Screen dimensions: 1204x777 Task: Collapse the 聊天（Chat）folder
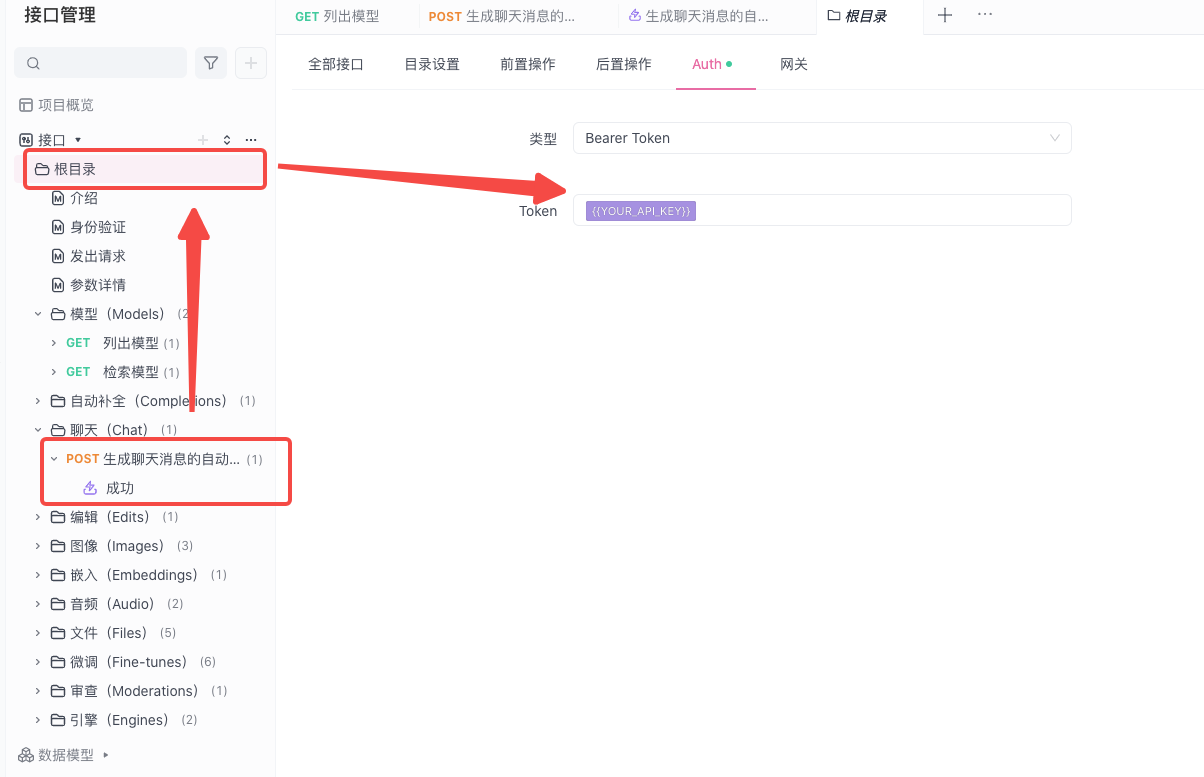pyautogui.click(x=38, y=429)
